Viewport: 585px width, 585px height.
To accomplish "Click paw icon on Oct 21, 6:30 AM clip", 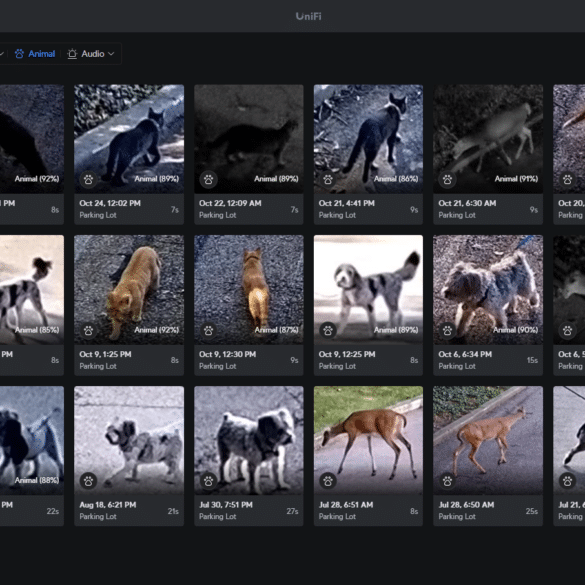I will pyautogui.click(x=447, y=179).
